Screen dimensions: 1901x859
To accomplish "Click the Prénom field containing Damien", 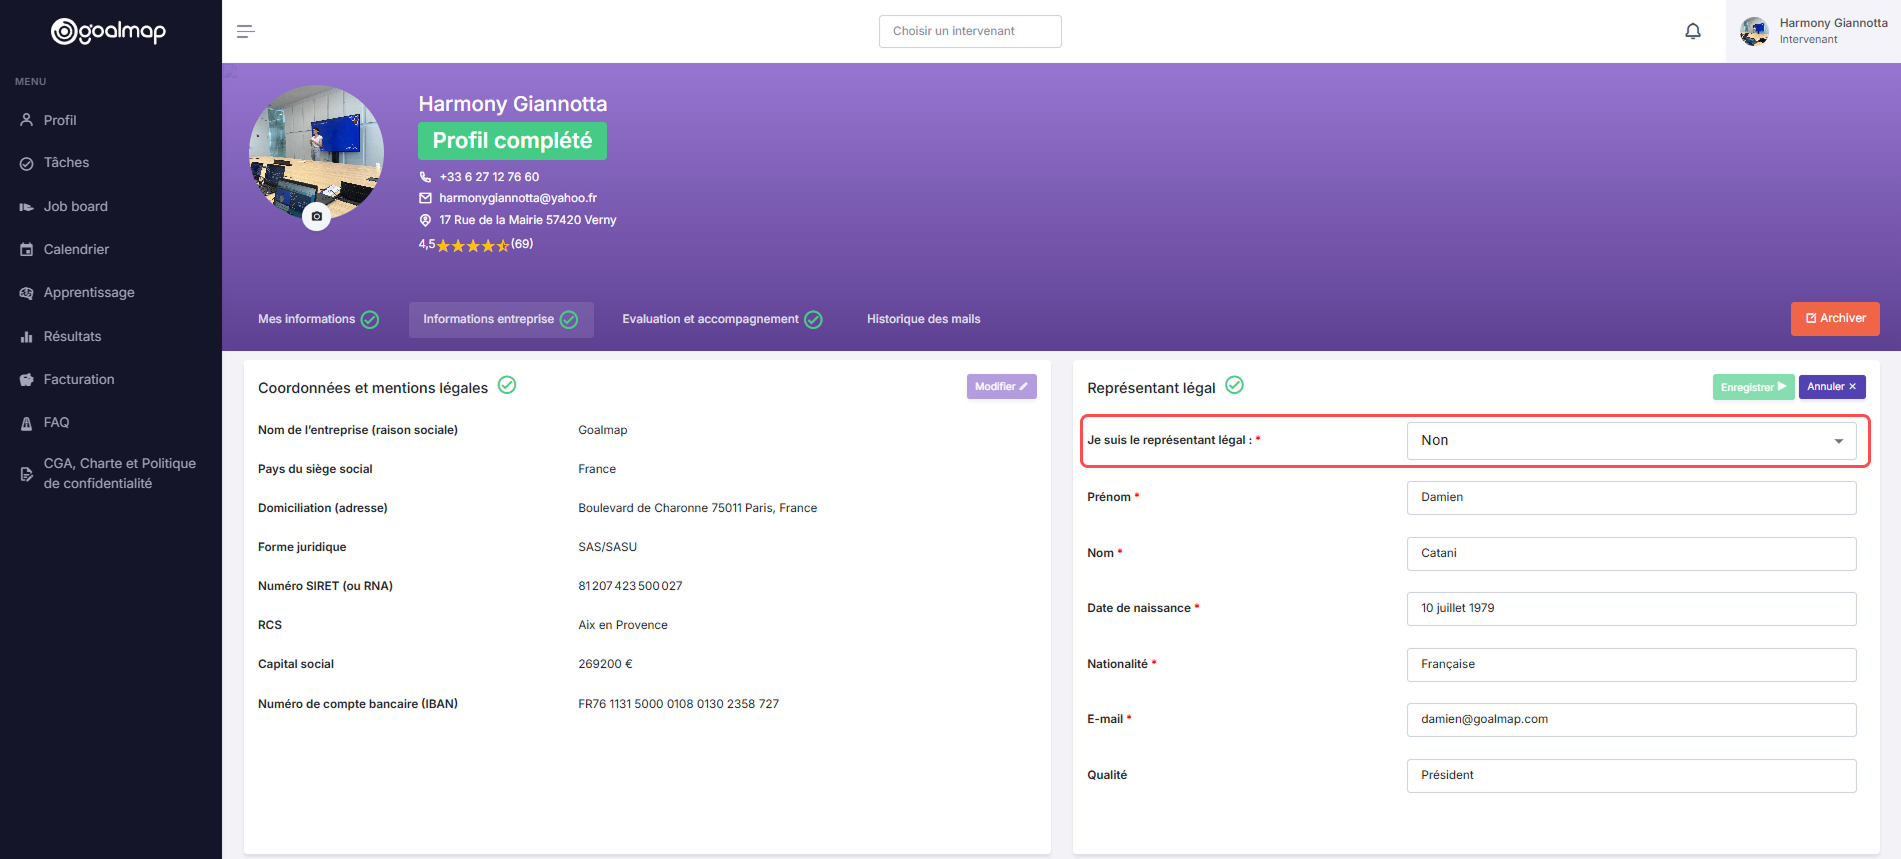I will click(x=1631, y=498).
